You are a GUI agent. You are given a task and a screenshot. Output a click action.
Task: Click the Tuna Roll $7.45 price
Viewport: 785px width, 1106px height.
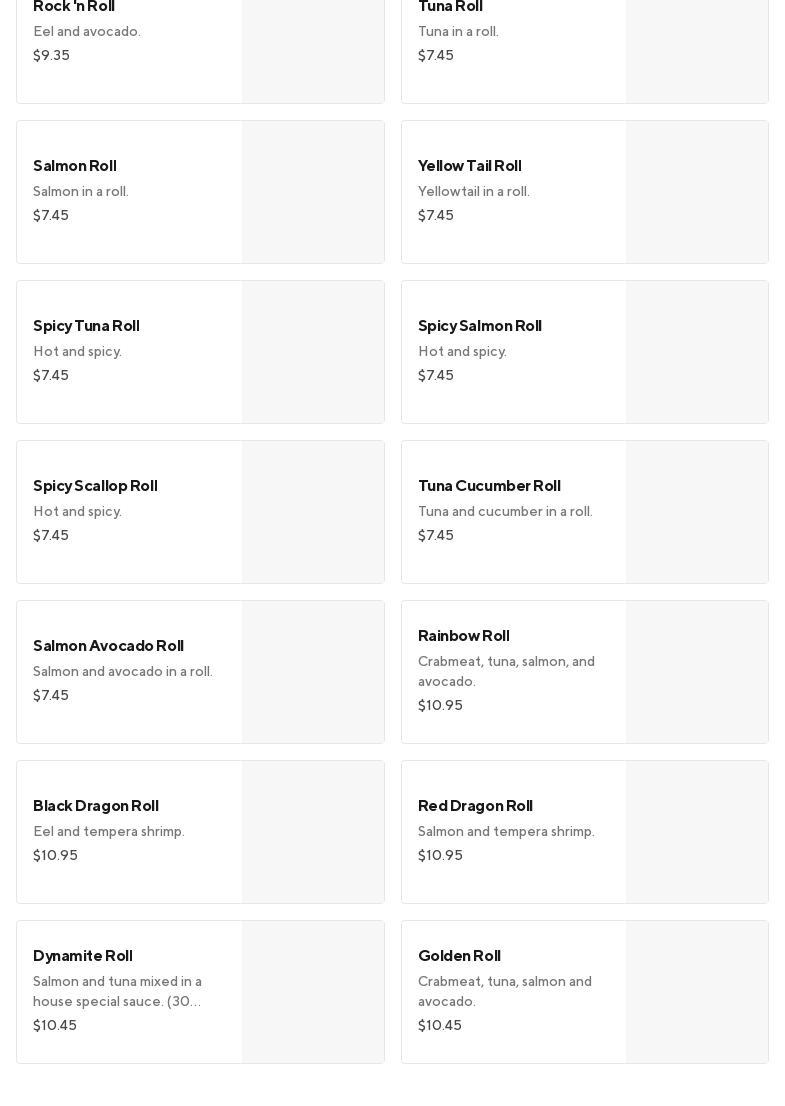pyautogui.click(x=436, y=56)
